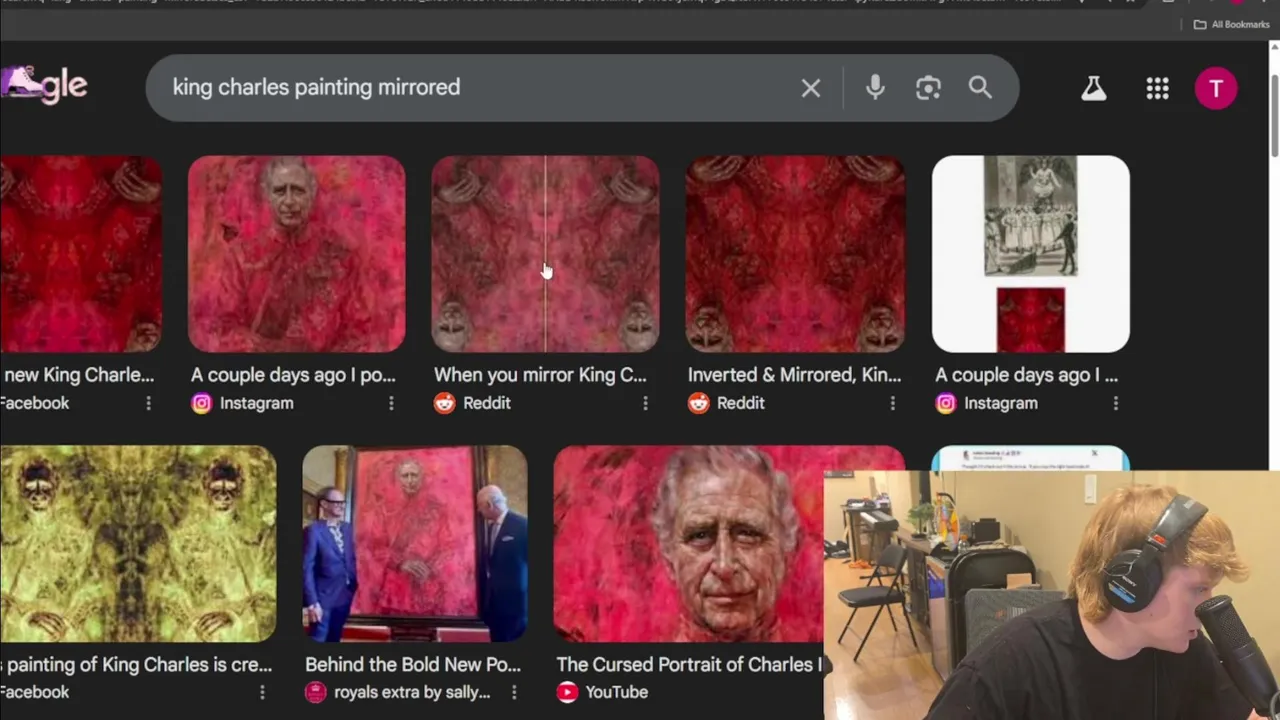This screenshot has width=1280, height=720.
Task: Open the 'When you mirror King C...' image thumbnail
Action: tap(545, 253)
